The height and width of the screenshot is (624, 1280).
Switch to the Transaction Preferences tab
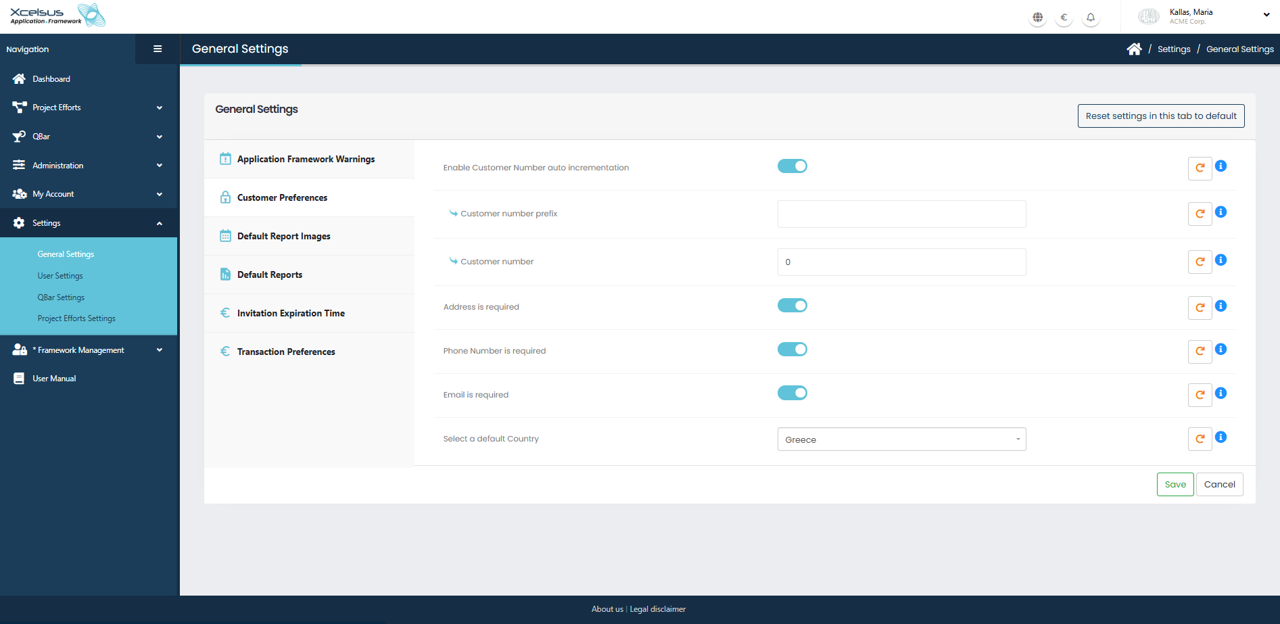(285, 352)
